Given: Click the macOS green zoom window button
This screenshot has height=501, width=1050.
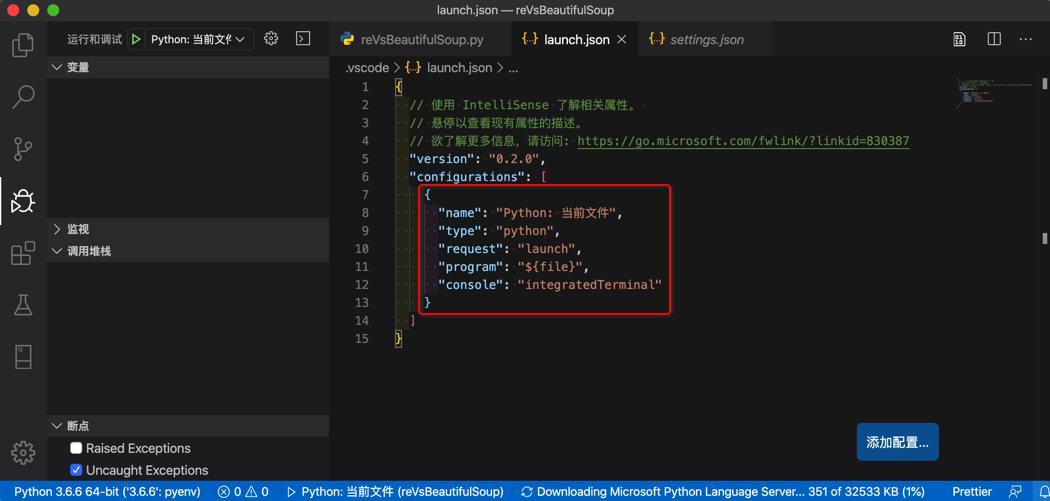Looking at the screenshot, I should click(53, 10).
